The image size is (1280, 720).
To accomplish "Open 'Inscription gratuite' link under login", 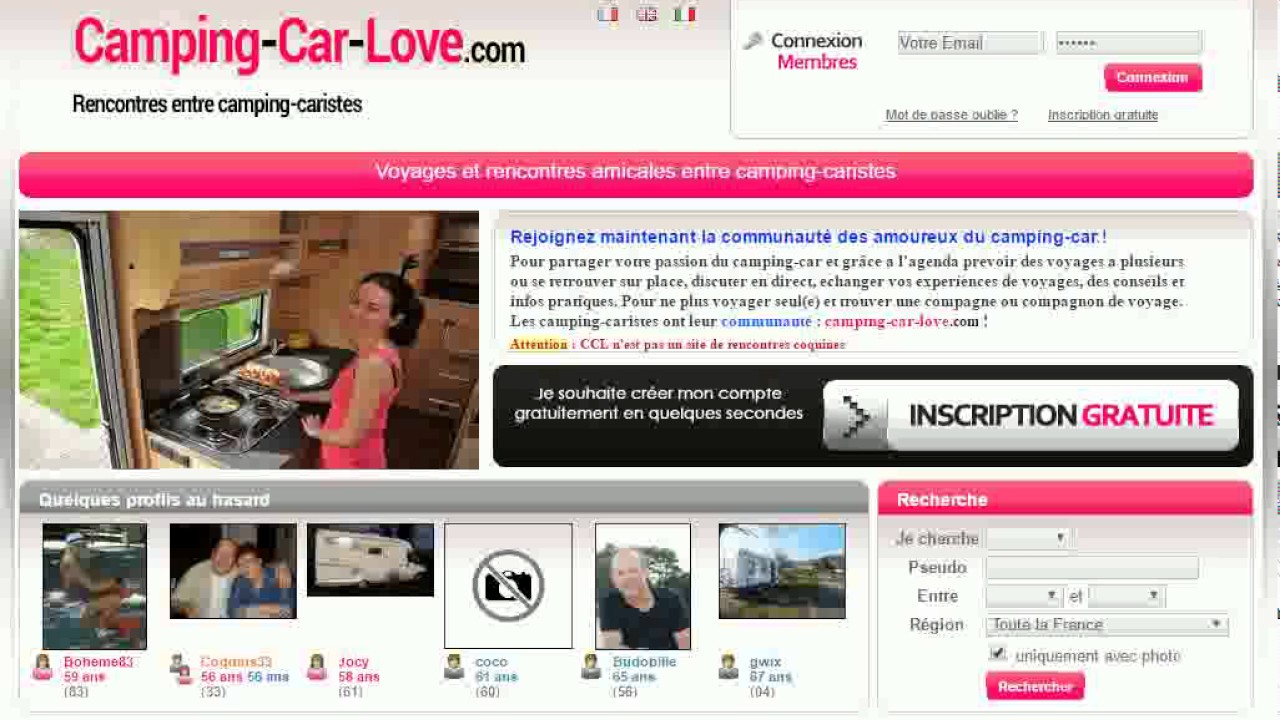I will (1103, 115).
